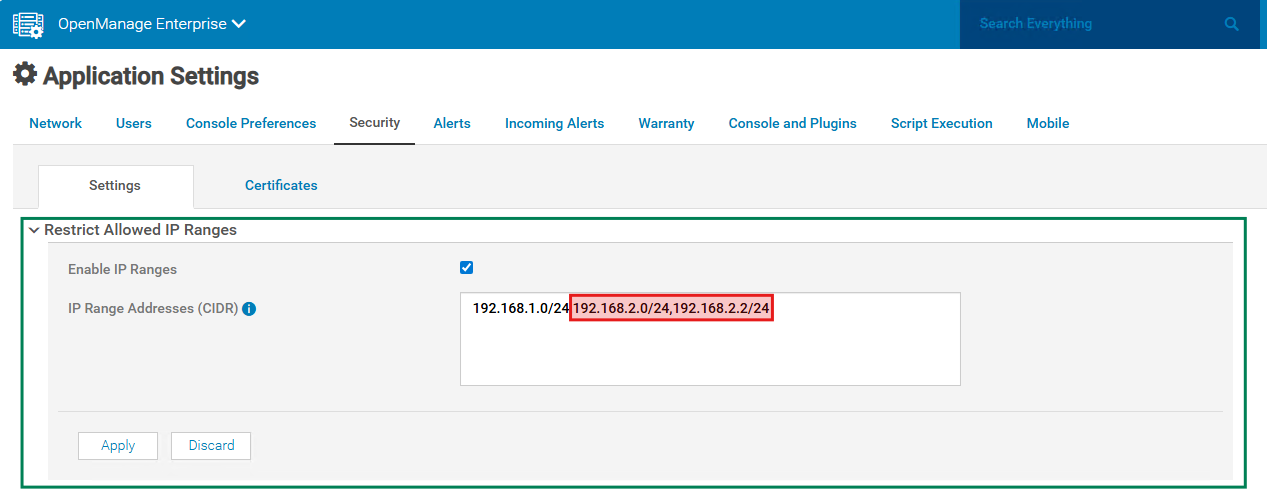Click the search magnifier icon
This screenshot has width=1267, height=489.
click(x=1232, y=24)
